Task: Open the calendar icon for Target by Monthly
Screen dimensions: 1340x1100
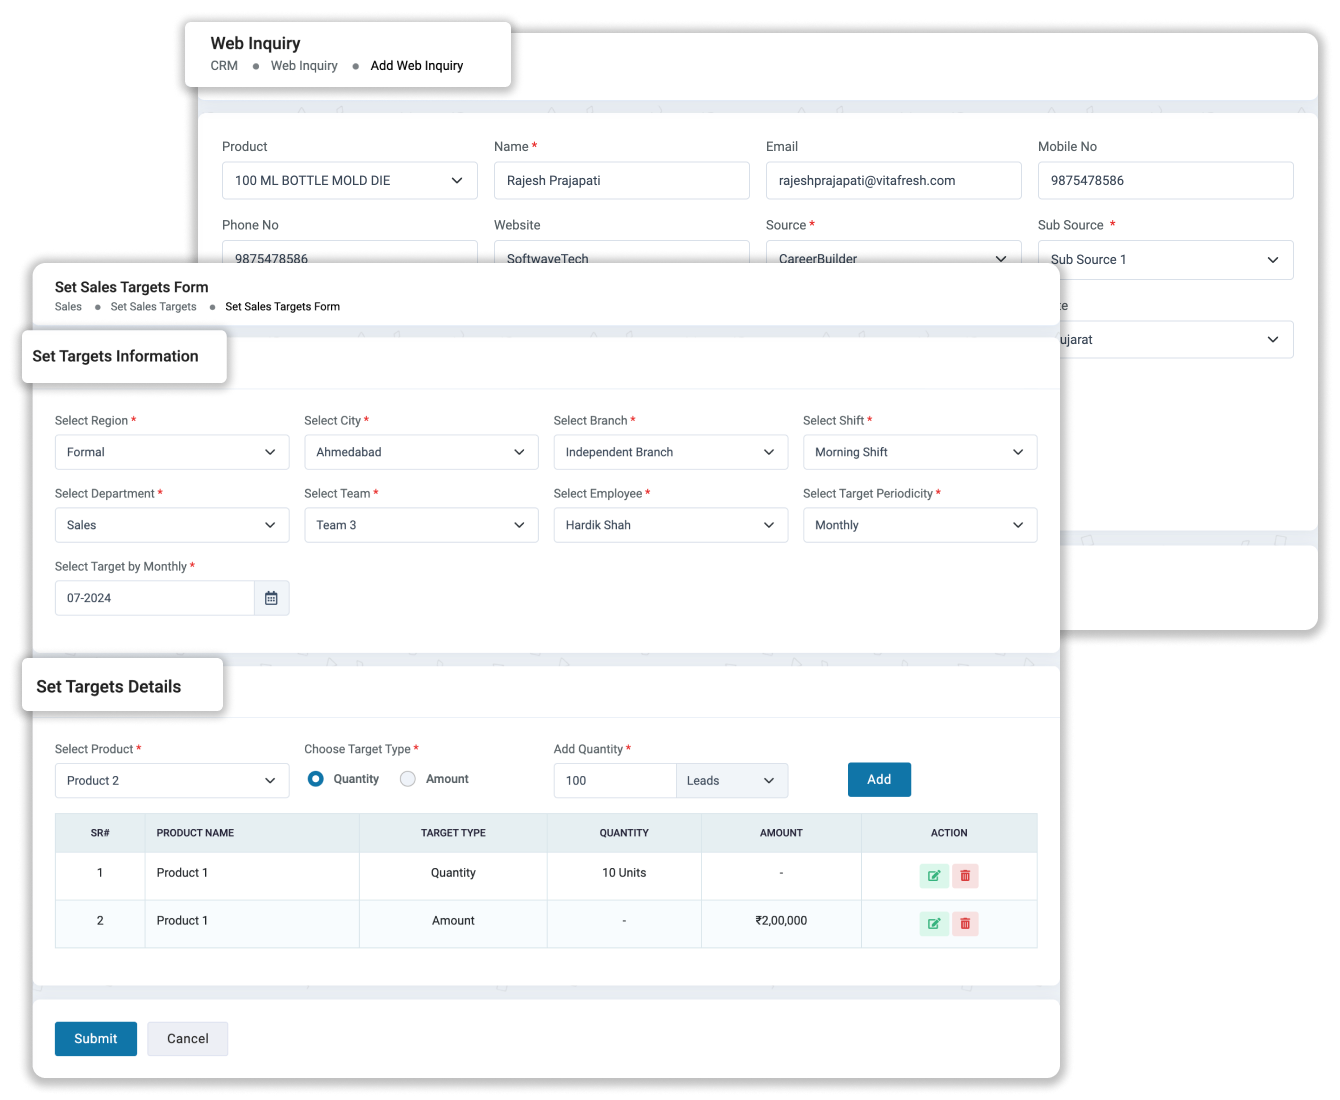Action: point(270,597)
